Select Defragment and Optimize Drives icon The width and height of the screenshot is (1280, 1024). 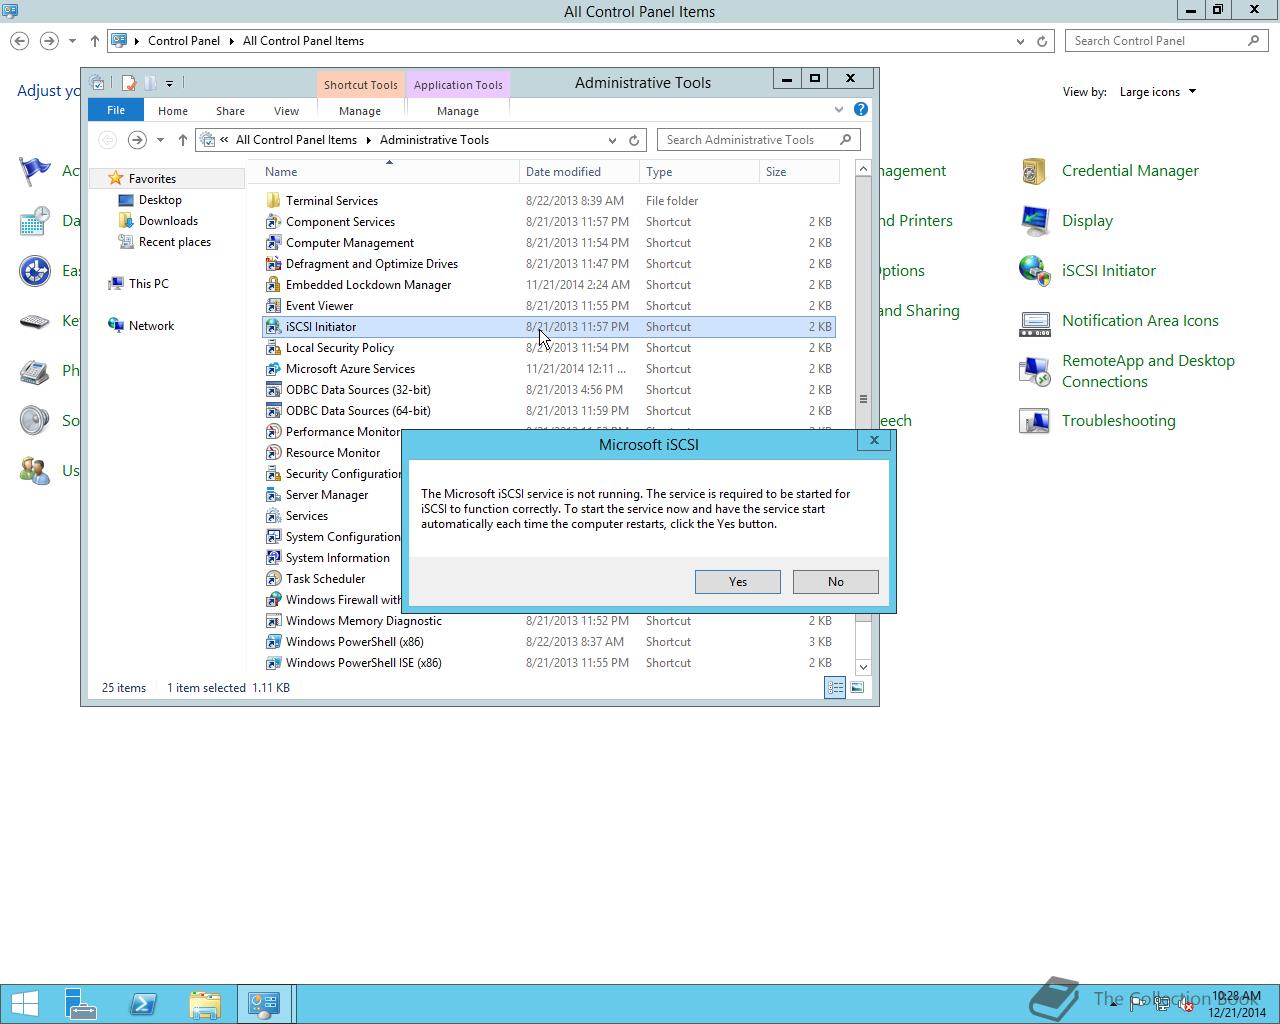(x=273, y=264)
